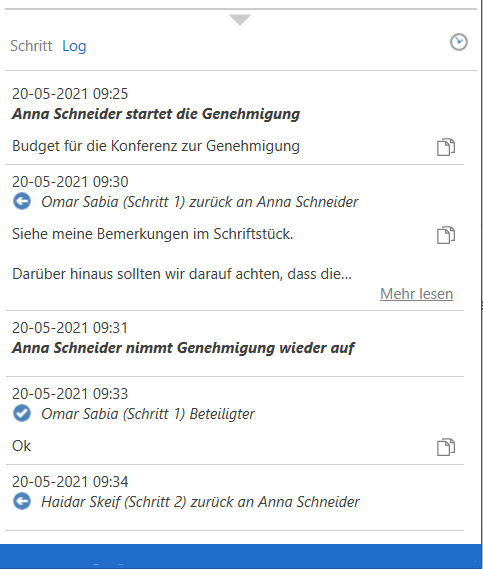Open the Log tab
The image size is (483, 569).
click(74, 46)
